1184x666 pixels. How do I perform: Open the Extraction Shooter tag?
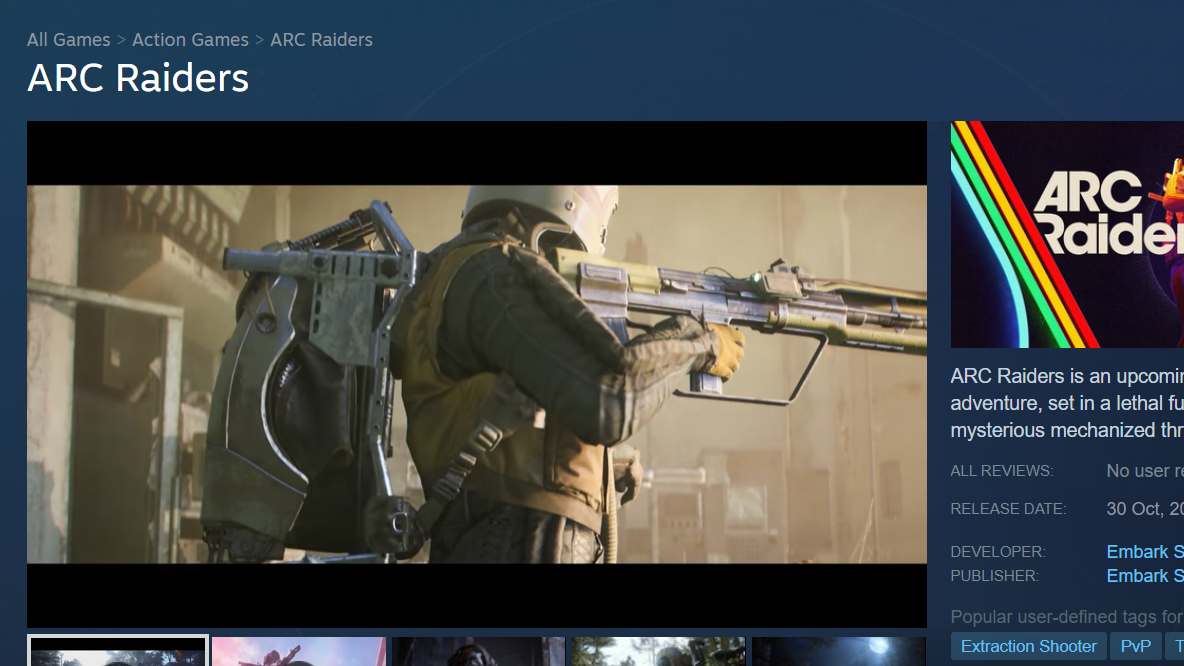[x=1028, y=646]
